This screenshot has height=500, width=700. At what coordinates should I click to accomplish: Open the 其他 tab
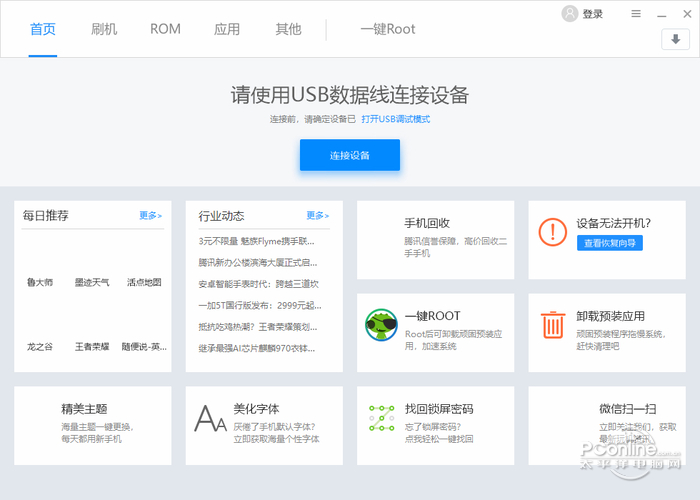[x=288, y=29]
